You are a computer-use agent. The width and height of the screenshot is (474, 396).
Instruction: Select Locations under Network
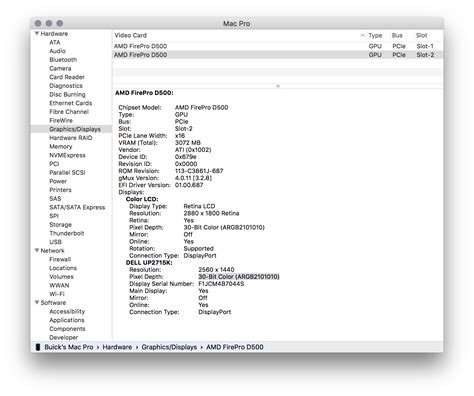click(x=63, y=268)
